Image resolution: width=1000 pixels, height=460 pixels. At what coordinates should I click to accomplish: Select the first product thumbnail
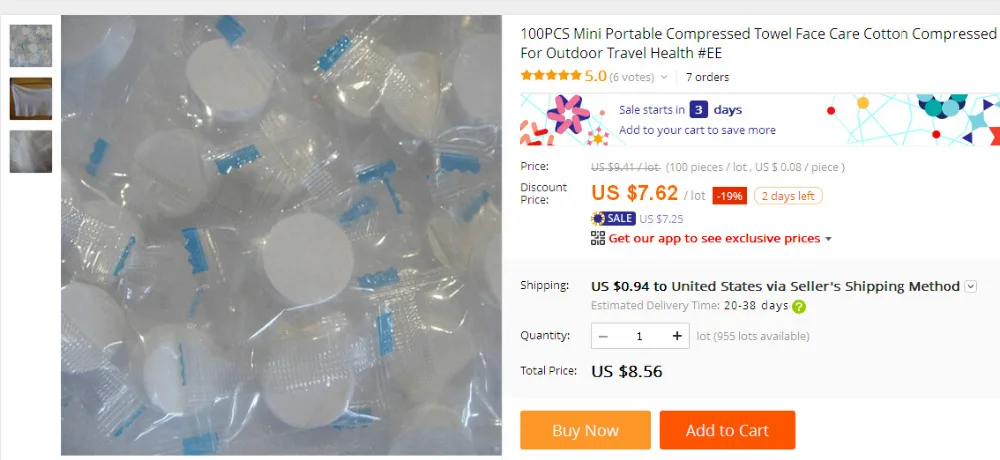(x=30, y=44)
